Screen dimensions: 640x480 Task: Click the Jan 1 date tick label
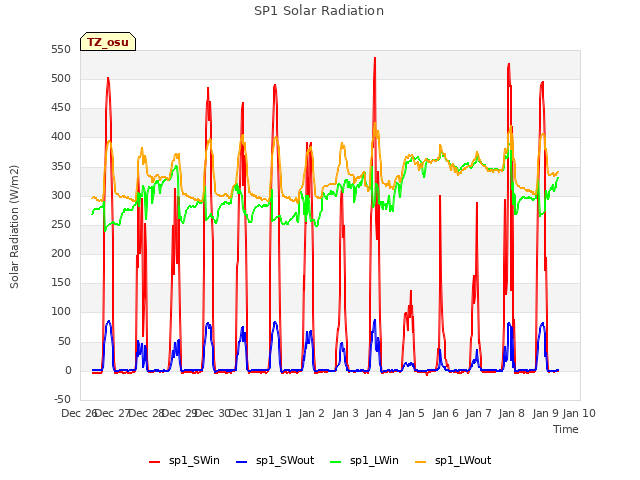[278, 413]
